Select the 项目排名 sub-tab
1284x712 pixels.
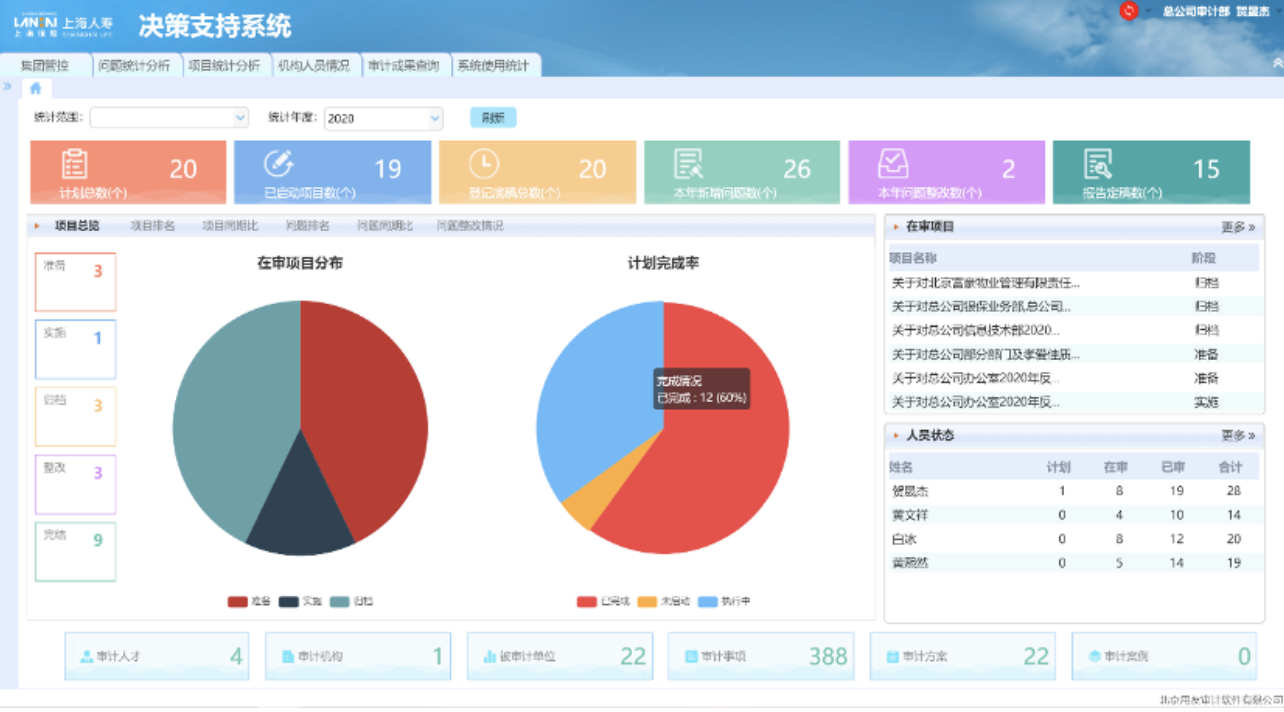[152, 226]
